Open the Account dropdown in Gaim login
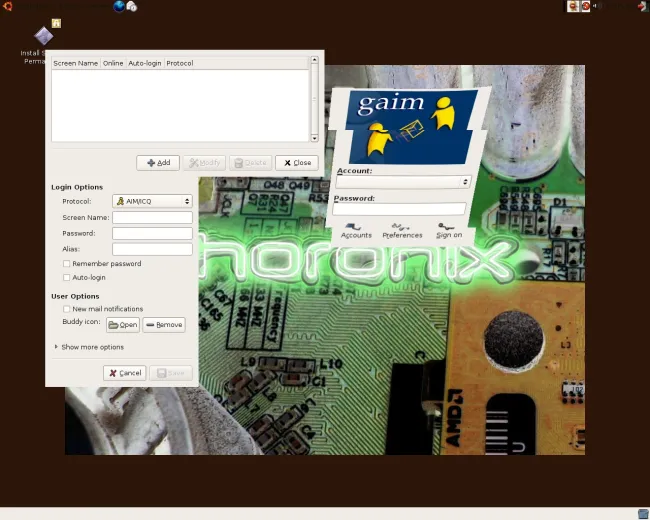This screenshot has width=650, height=520. pyautogui.click(x=403, y=182)
